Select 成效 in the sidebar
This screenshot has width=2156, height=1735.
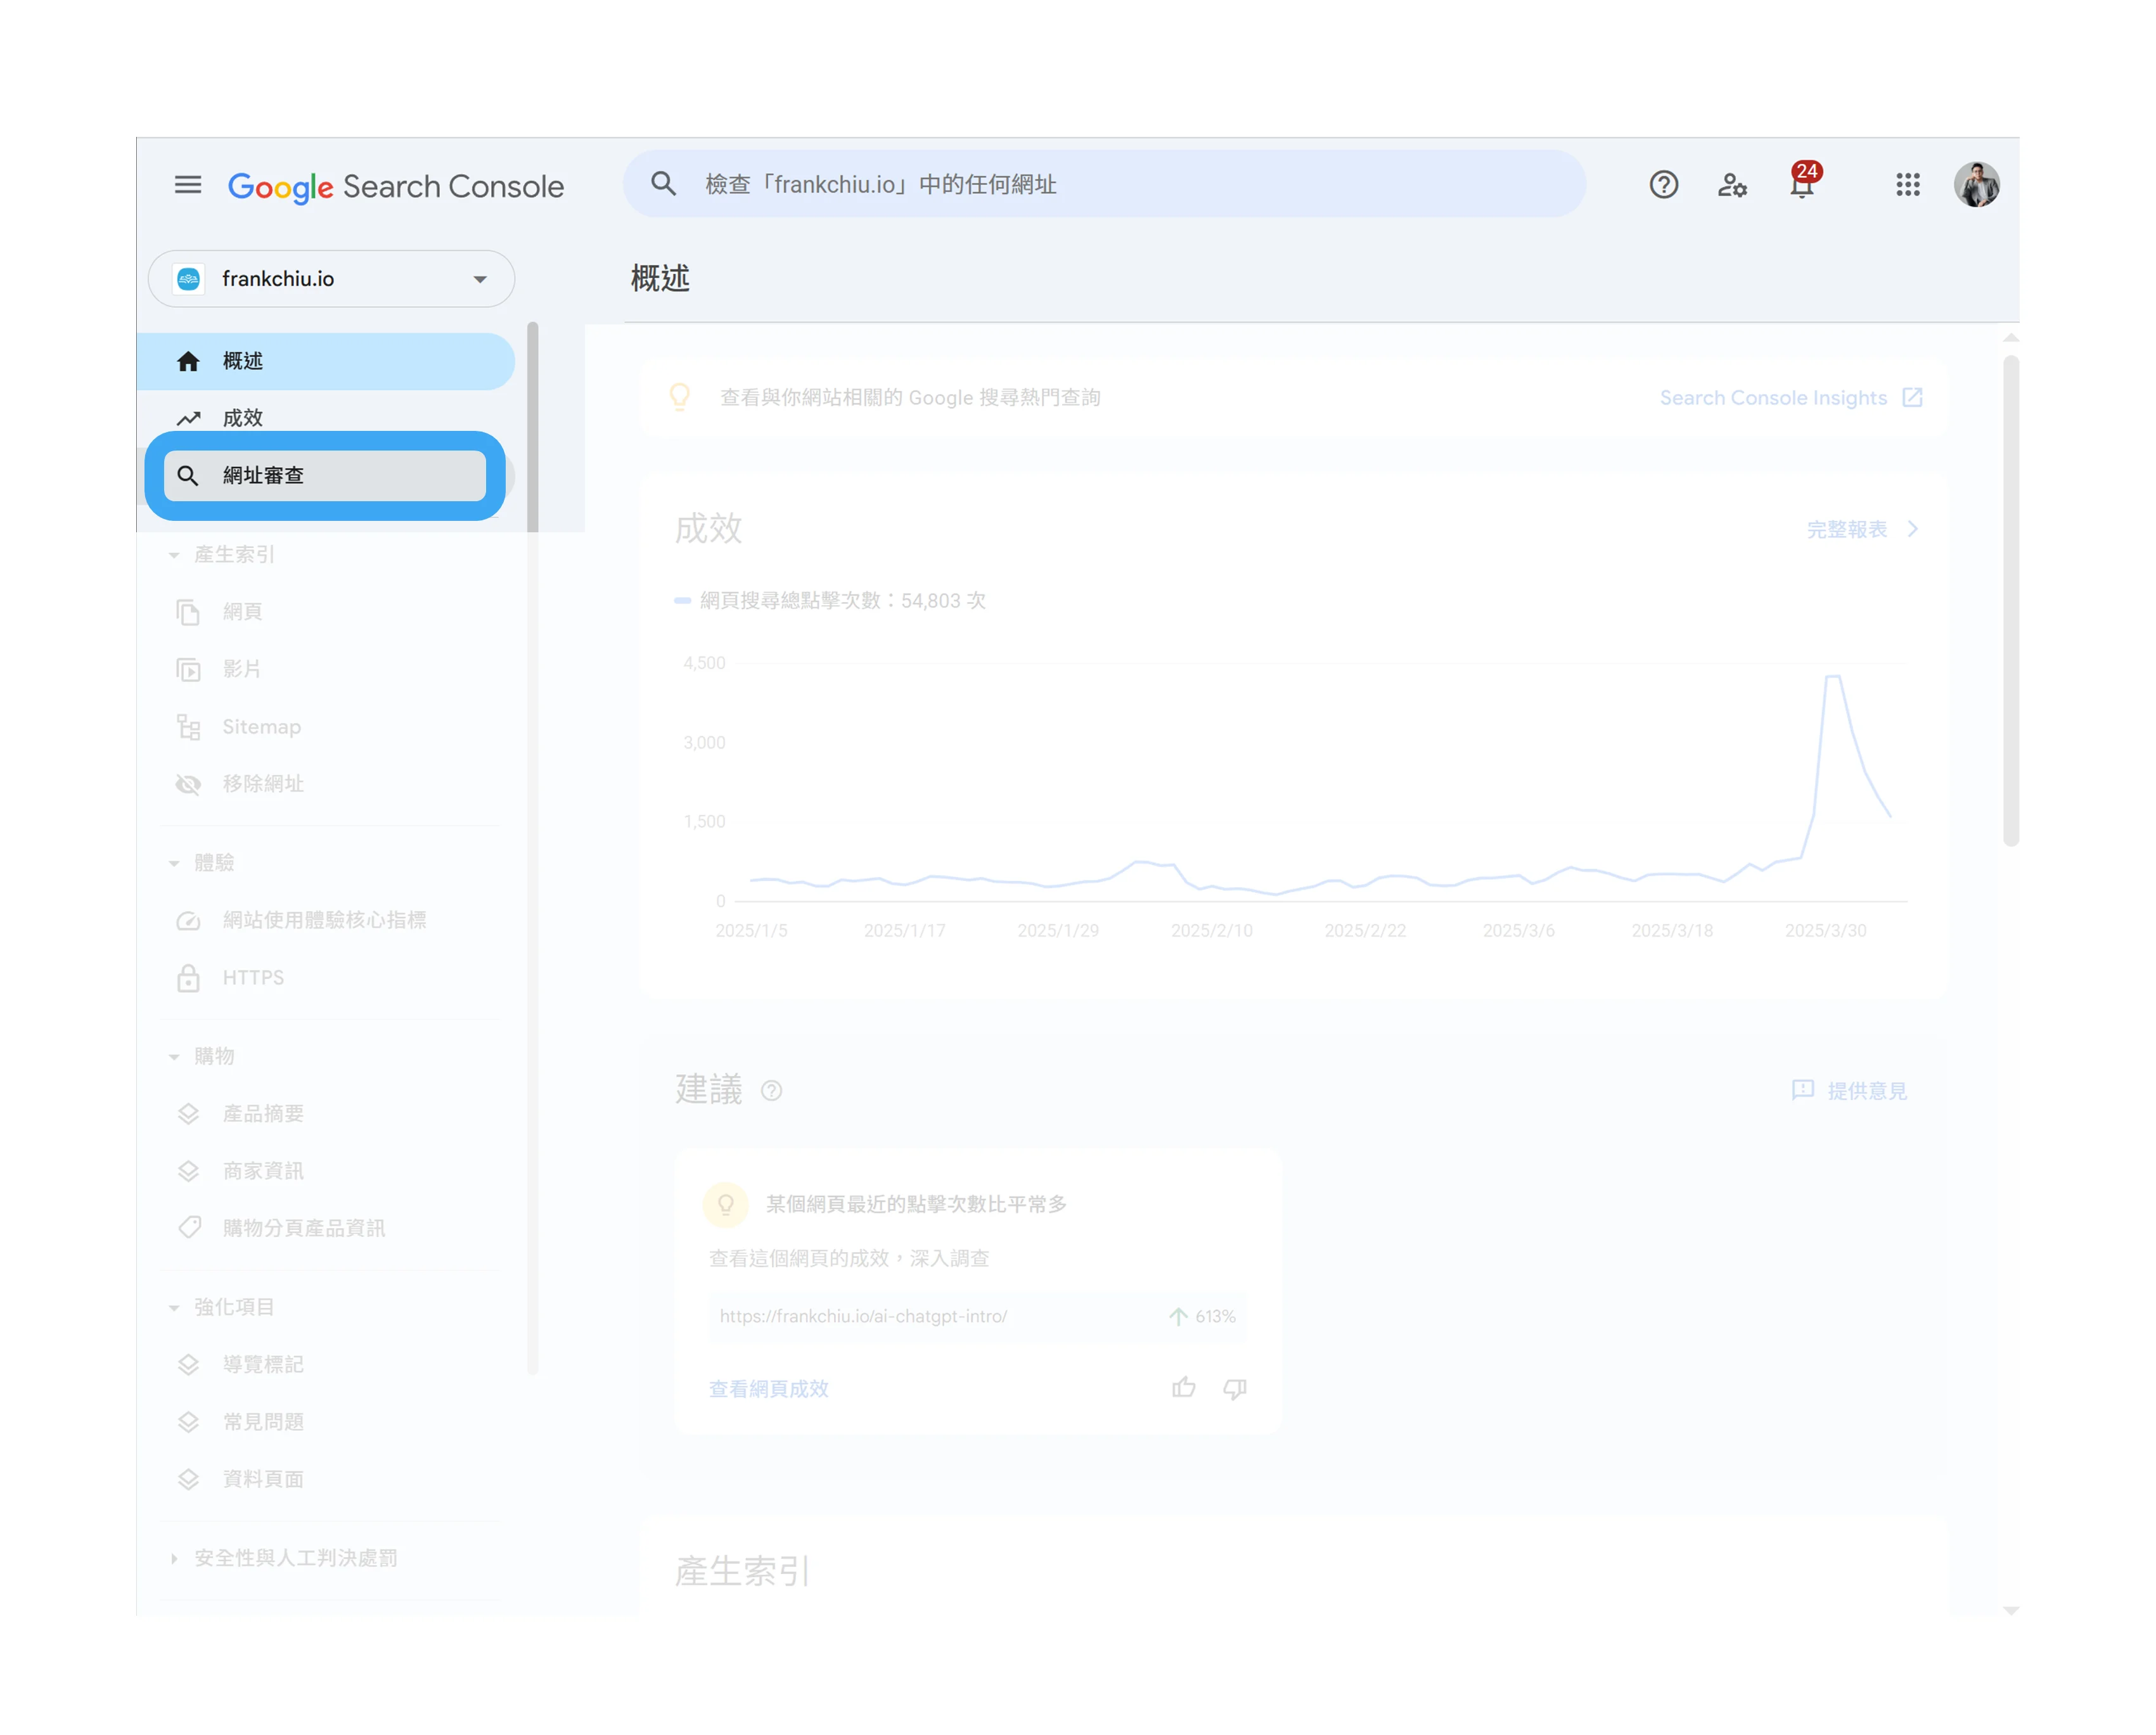click(x=243, y=418)
